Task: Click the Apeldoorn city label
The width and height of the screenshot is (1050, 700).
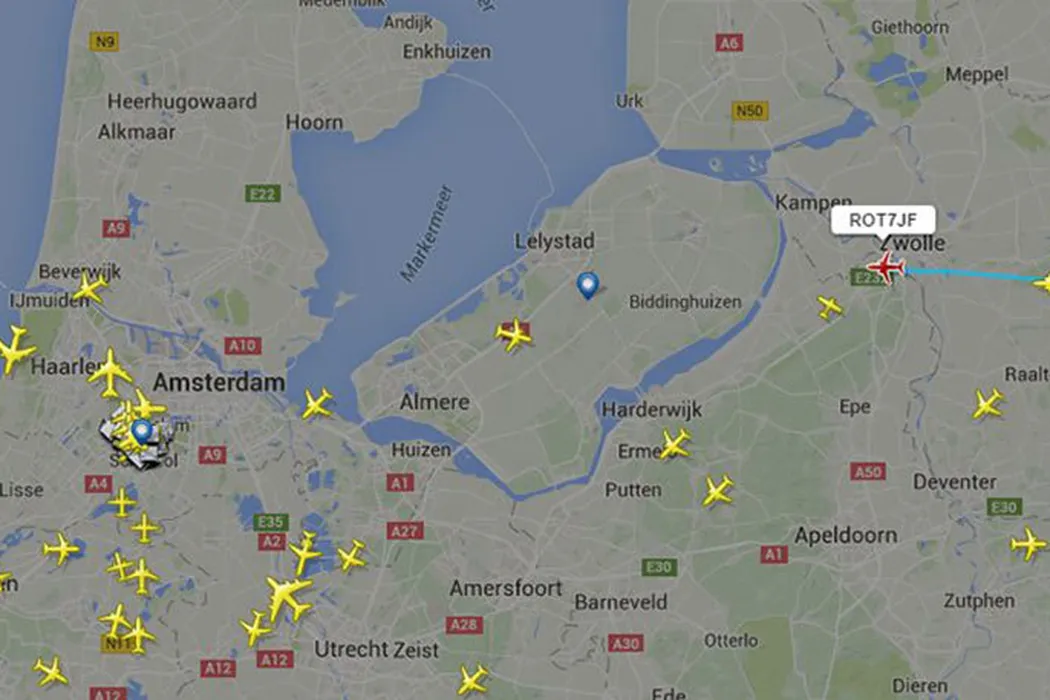Action: [846, 536]
